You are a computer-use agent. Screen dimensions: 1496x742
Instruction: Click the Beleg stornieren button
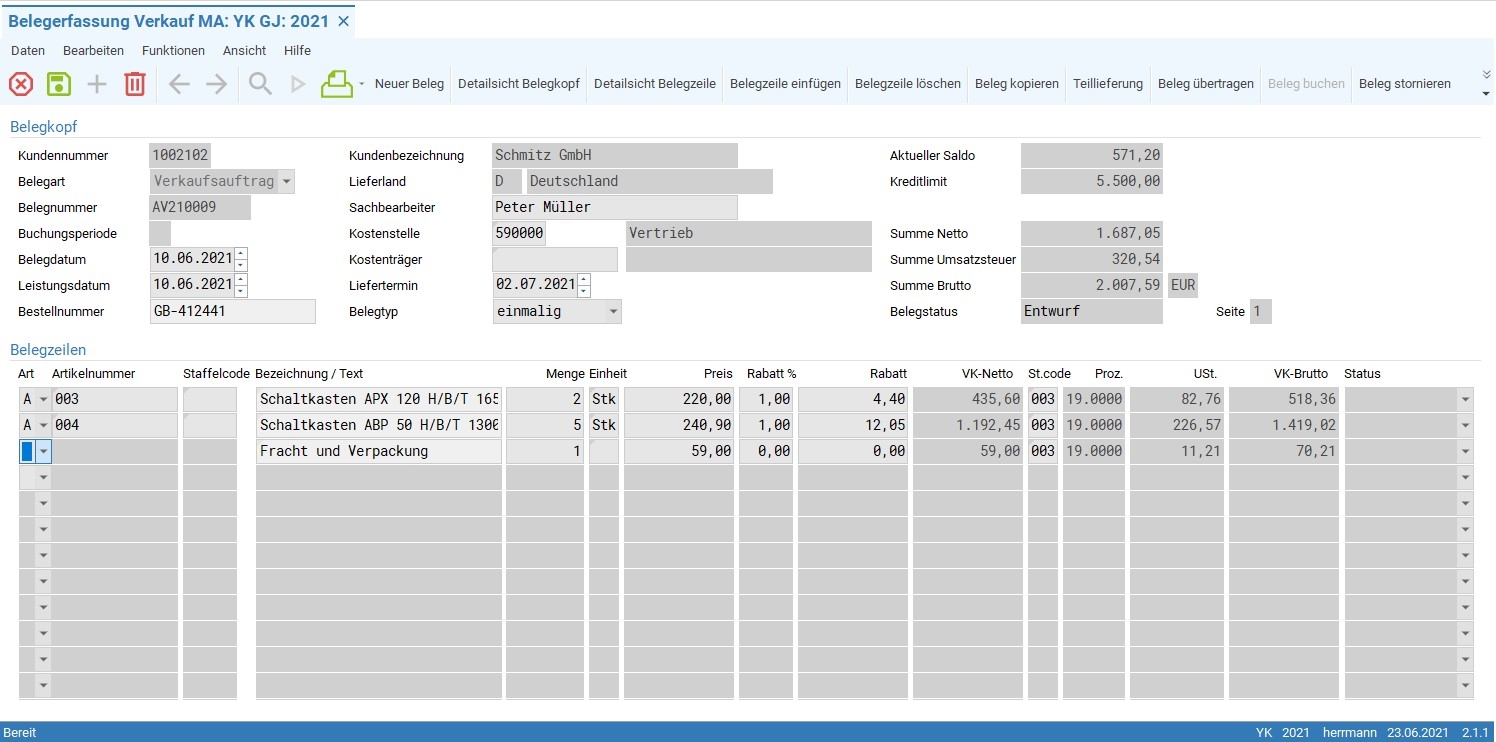(x=1404, y=84)
